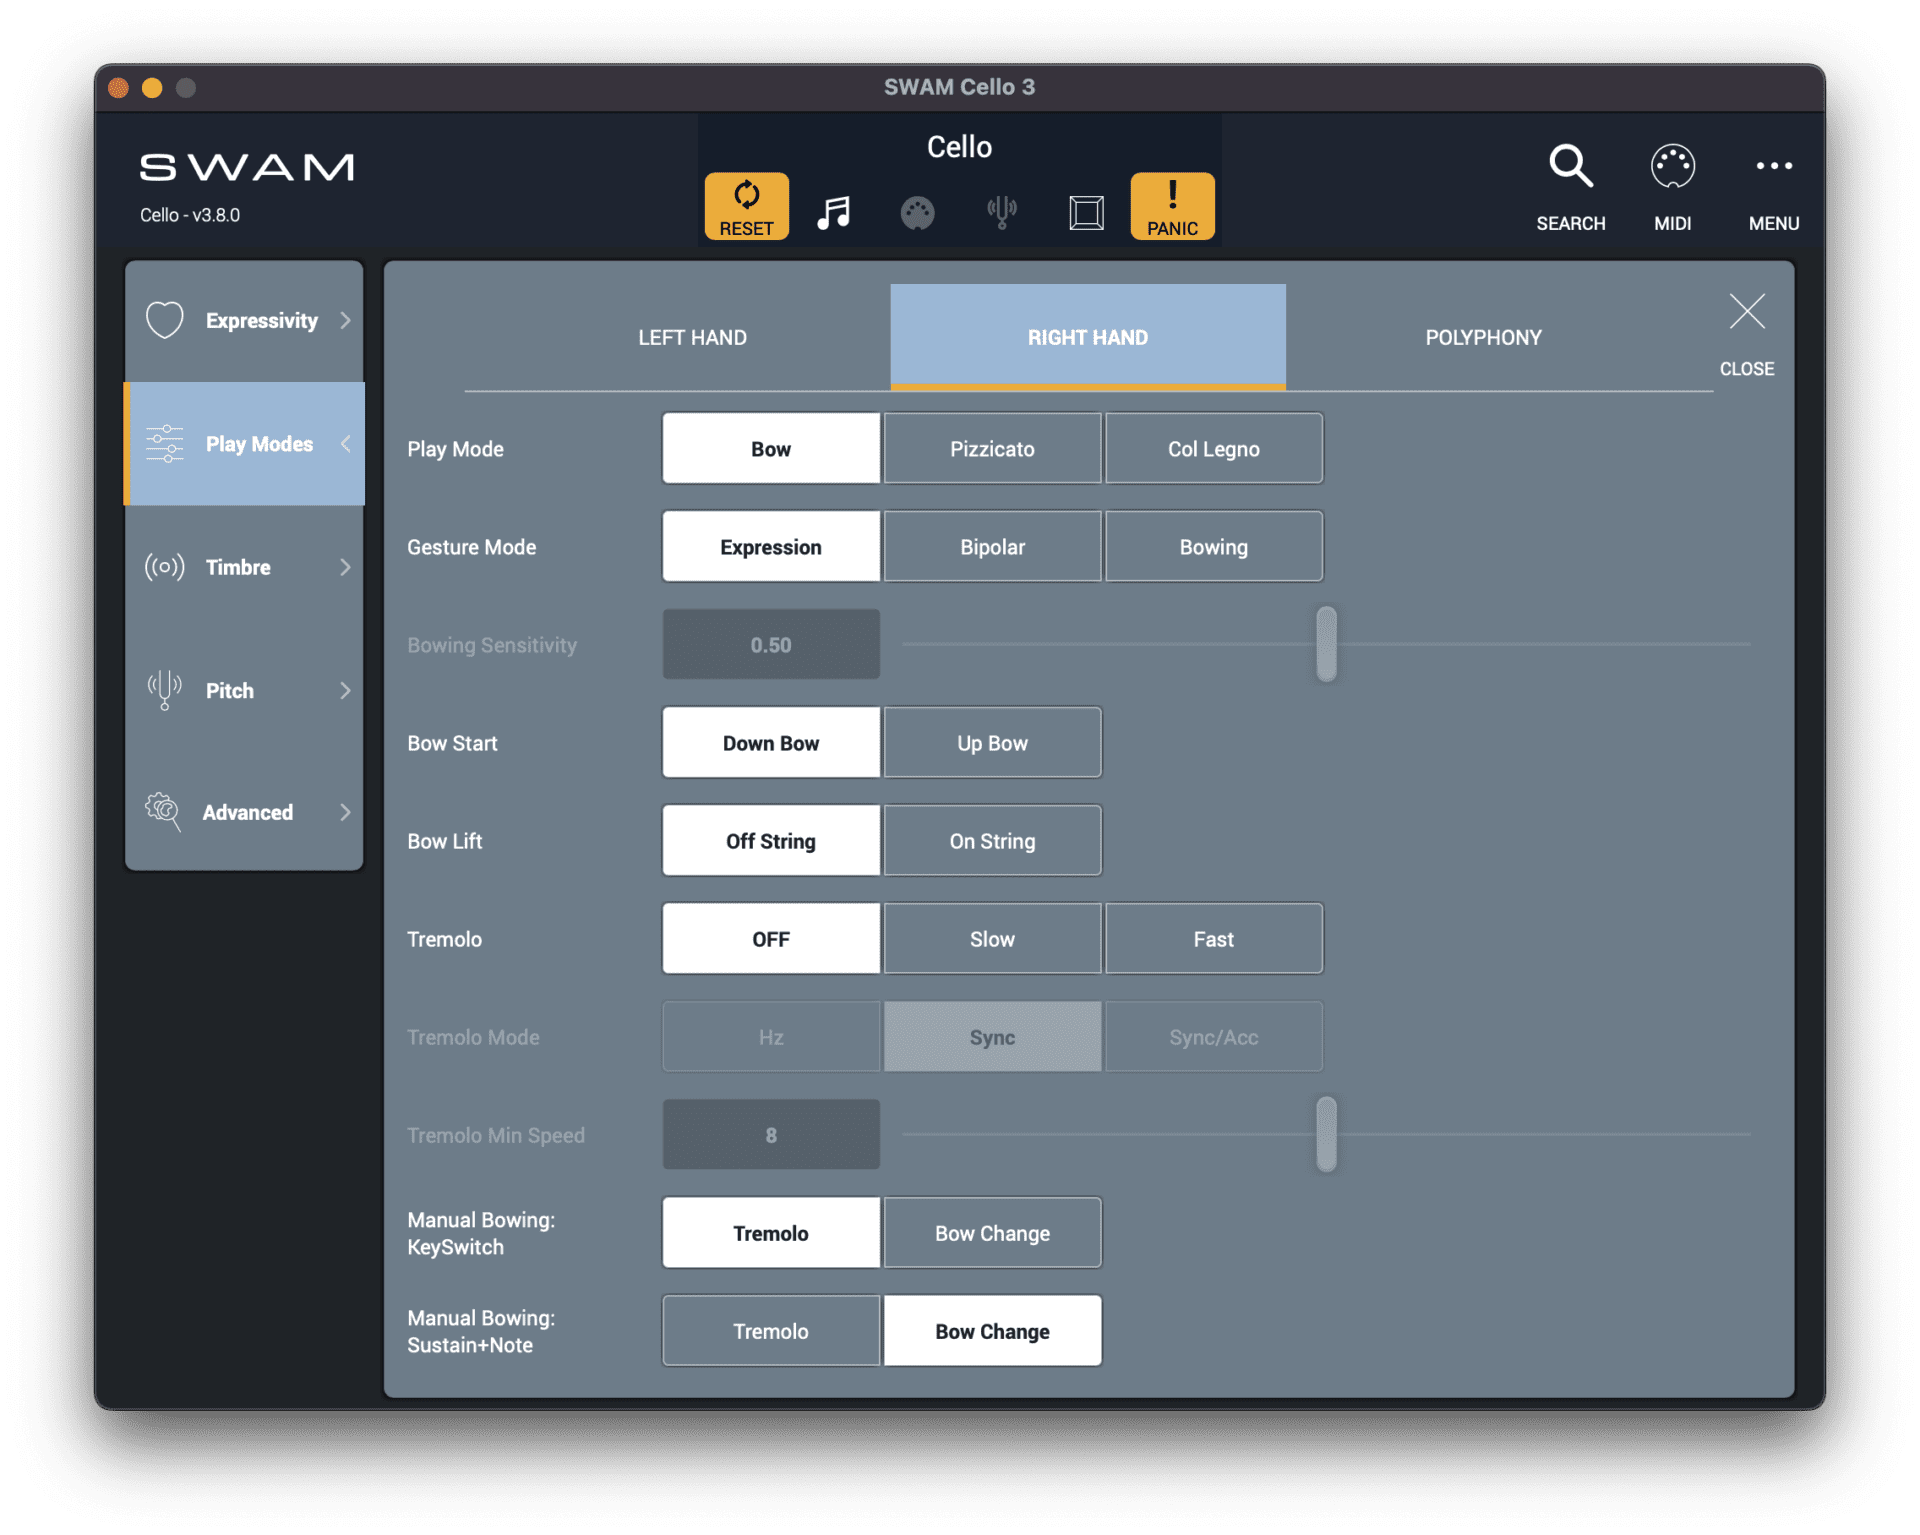
Task: Set Tremolo speed to Fast
Action: 1213,938
